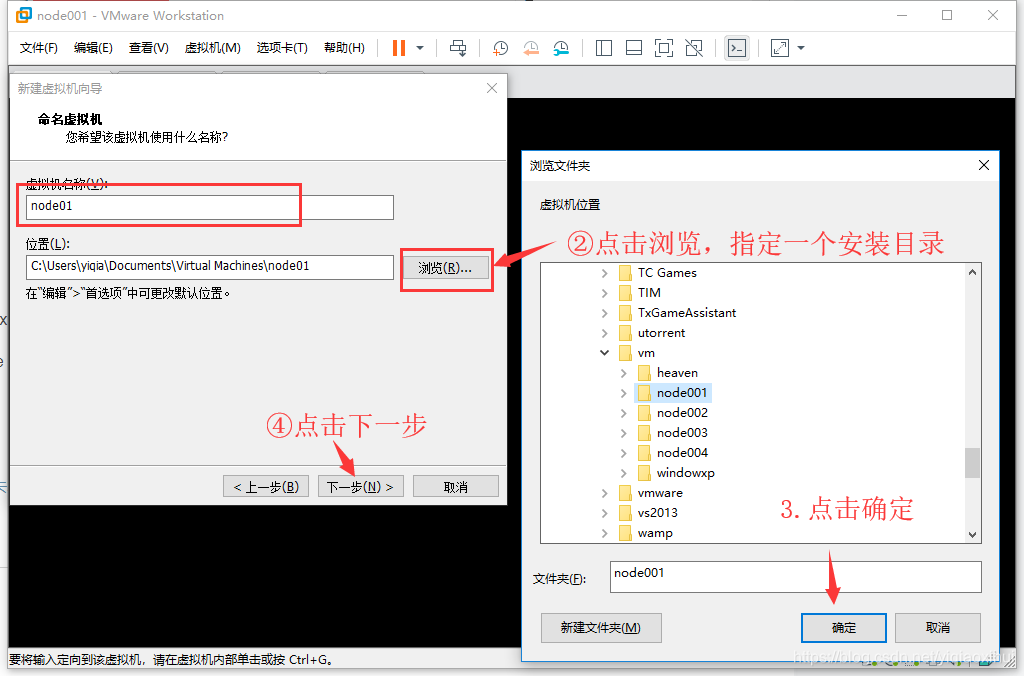Viewport: 1024px width, 676px height.
Task: Expand the heaven folder
Action: click(x=623, y=373)
